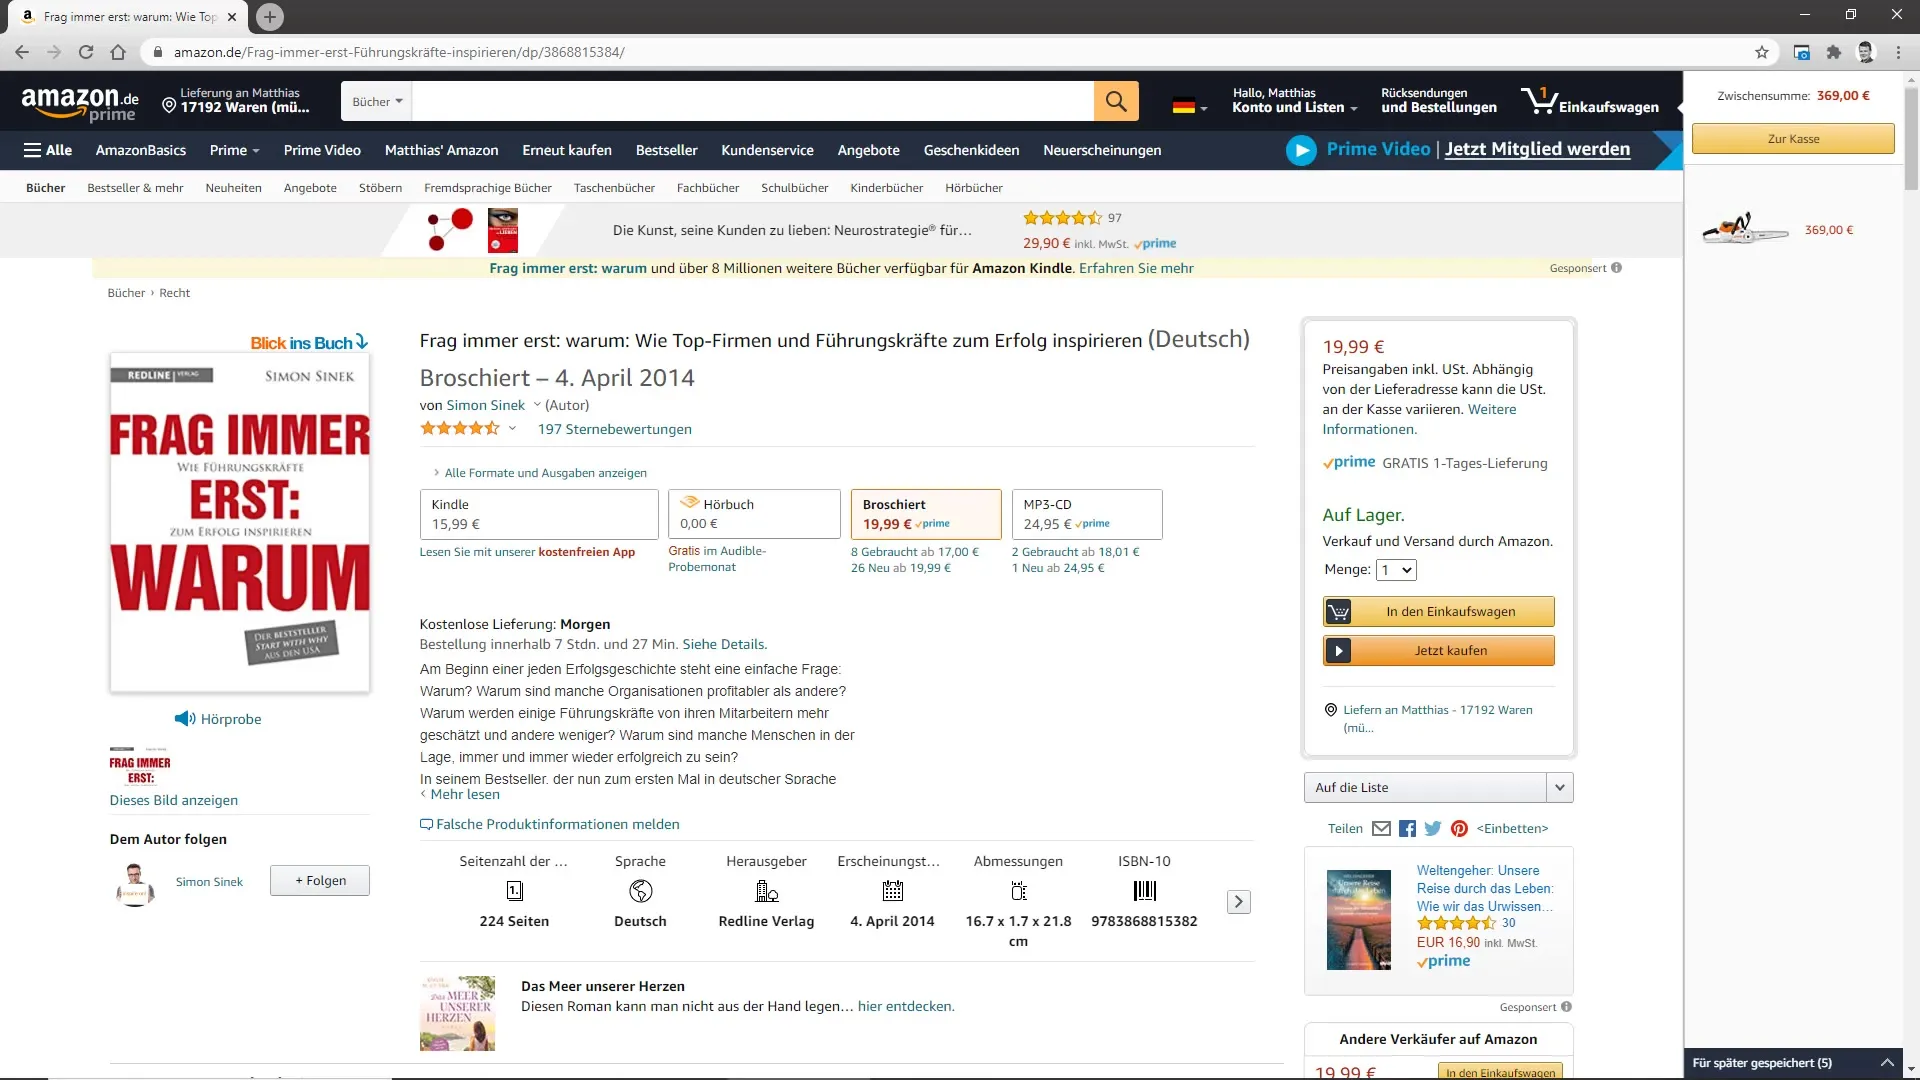Image resolution: width=1920 pixels, height=1080 pixels.
Task: Open the language flag dropdown
Action: (x=1189, y=106)
